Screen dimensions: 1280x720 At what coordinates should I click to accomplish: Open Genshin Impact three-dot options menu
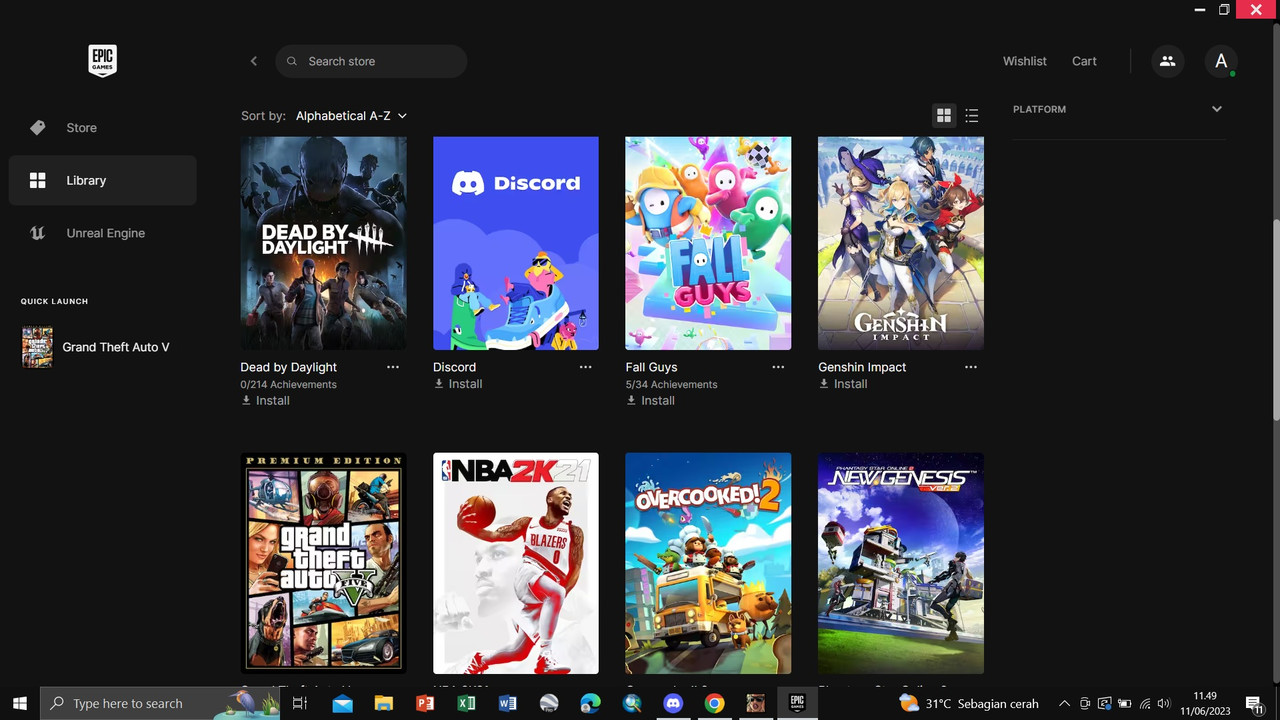971,367
